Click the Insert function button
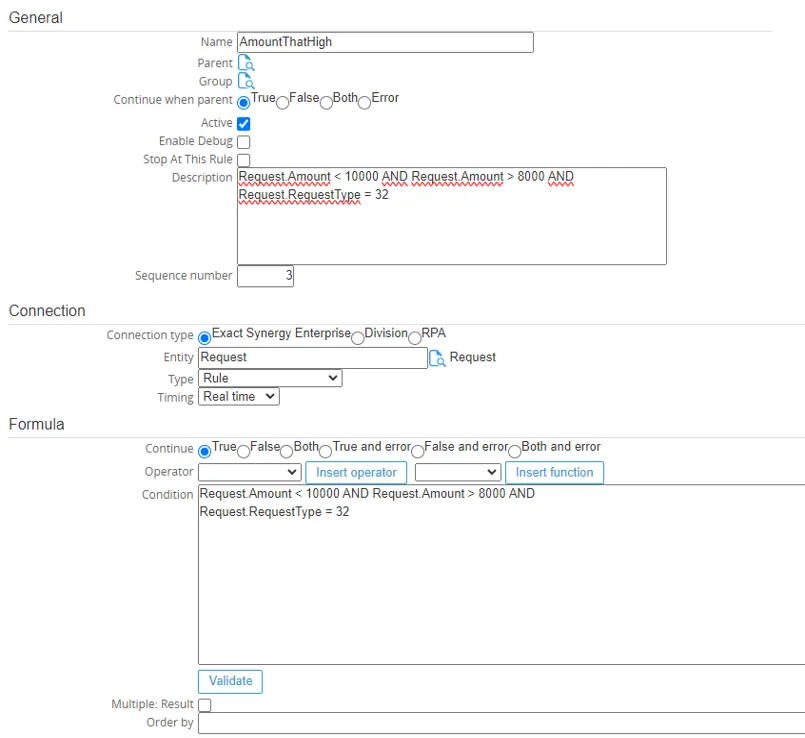 [x=554, y=472]
